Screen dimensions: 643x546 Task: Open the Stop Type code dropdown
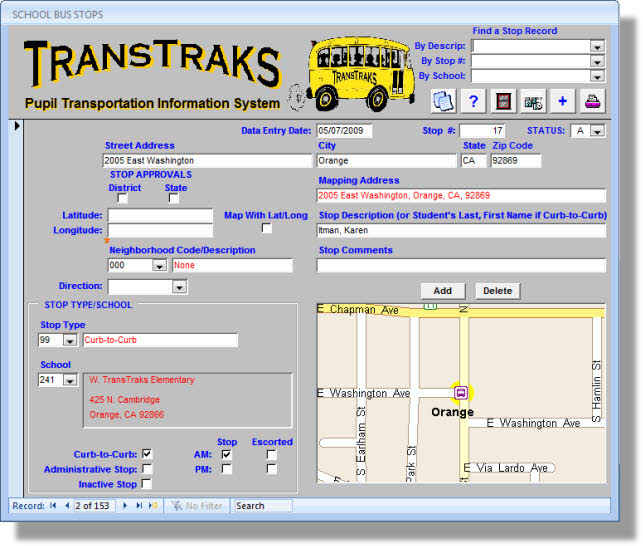pyautogui.click(x=69, y=341)
